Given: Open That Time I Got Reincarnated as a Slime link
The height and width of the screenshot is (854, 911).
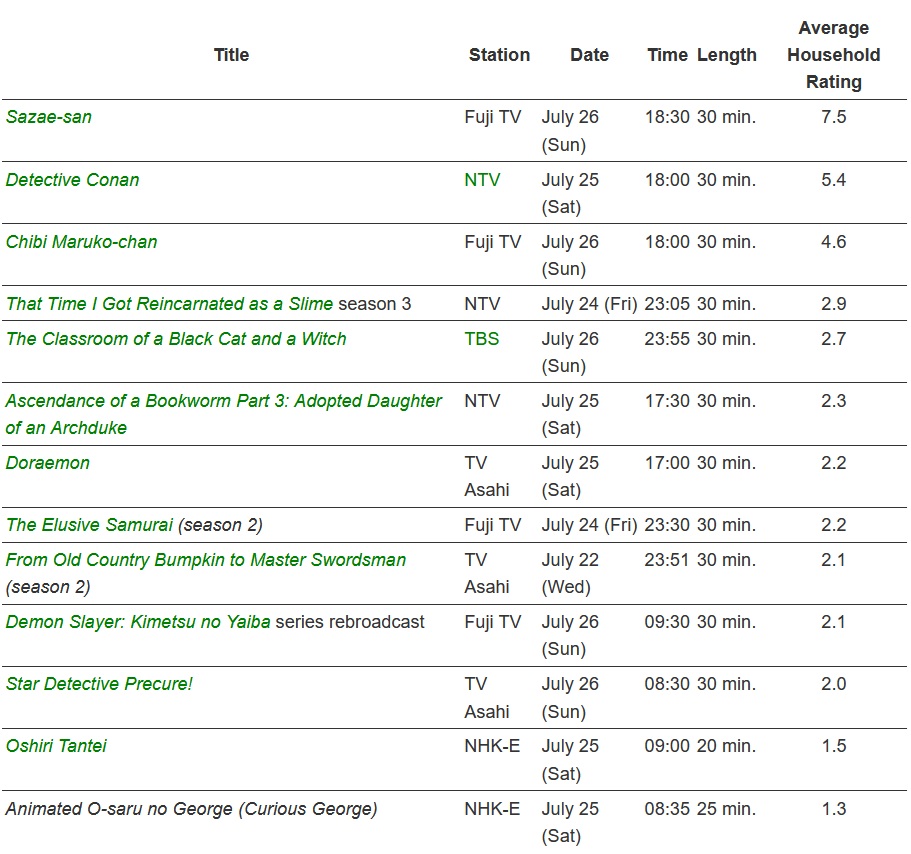Looking at the screenshot, I should (x=170, y=304).
